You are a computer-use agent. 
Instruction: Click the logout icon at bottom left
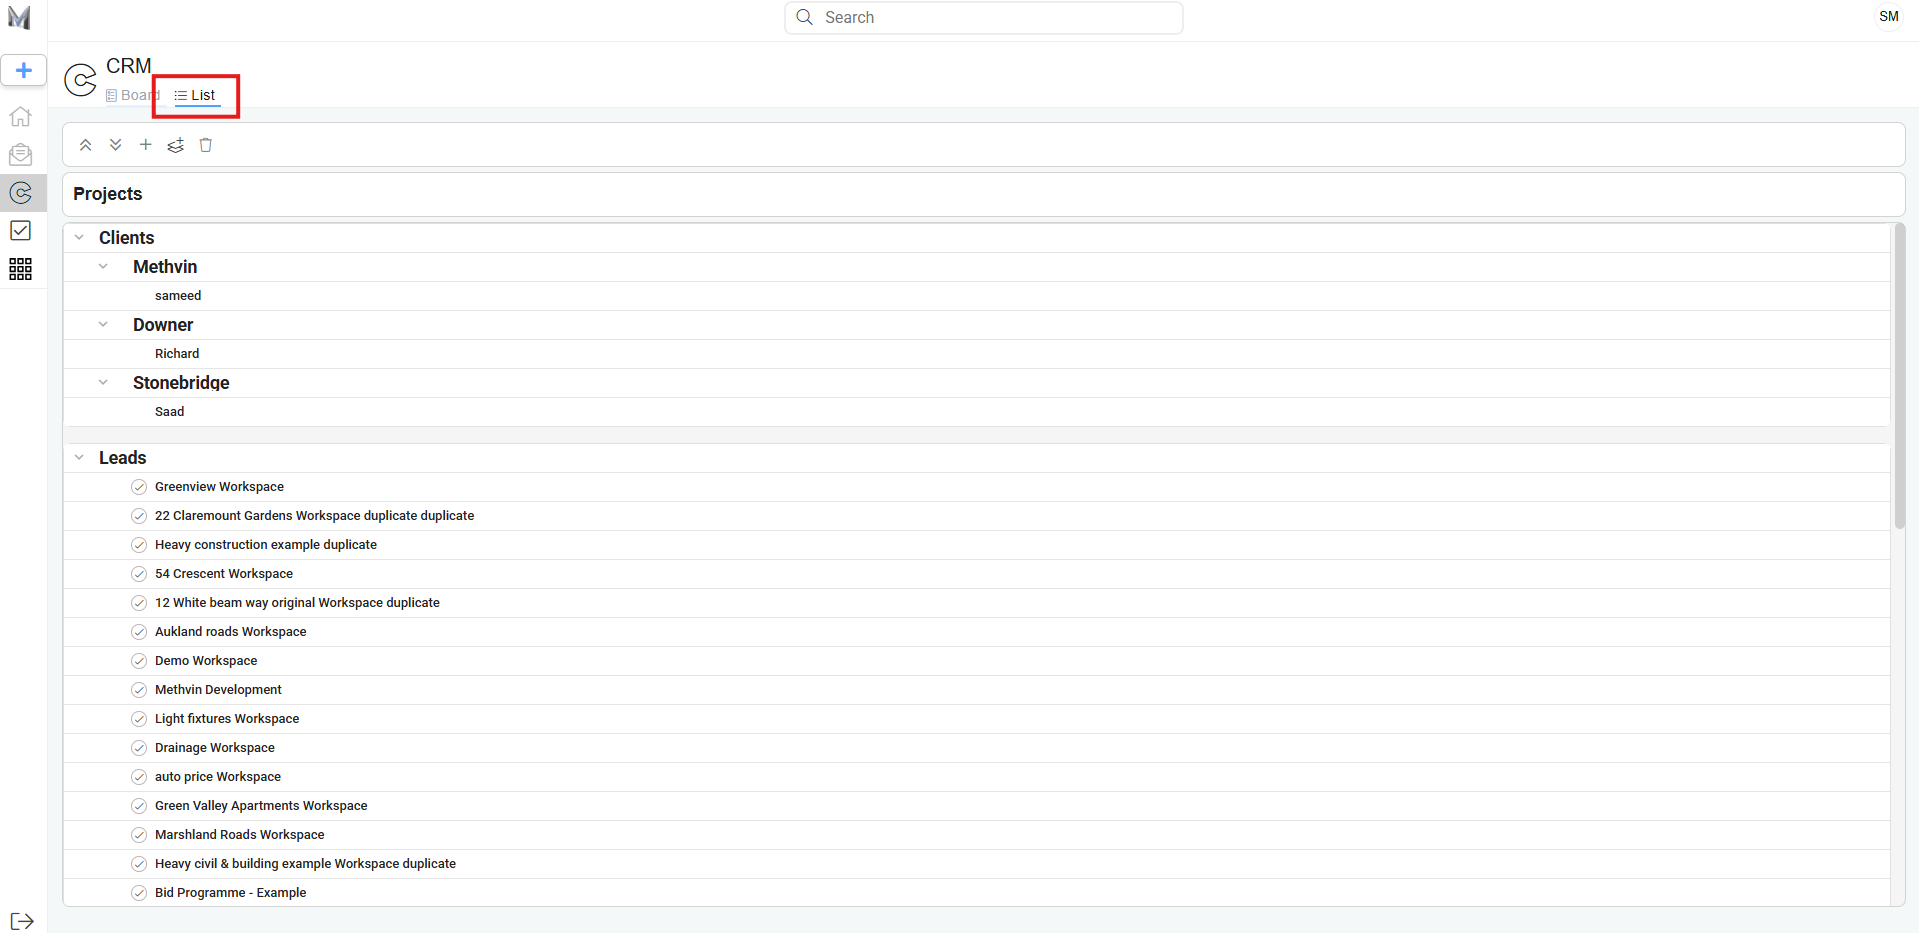pyautogui.click(x=22, y=921)
